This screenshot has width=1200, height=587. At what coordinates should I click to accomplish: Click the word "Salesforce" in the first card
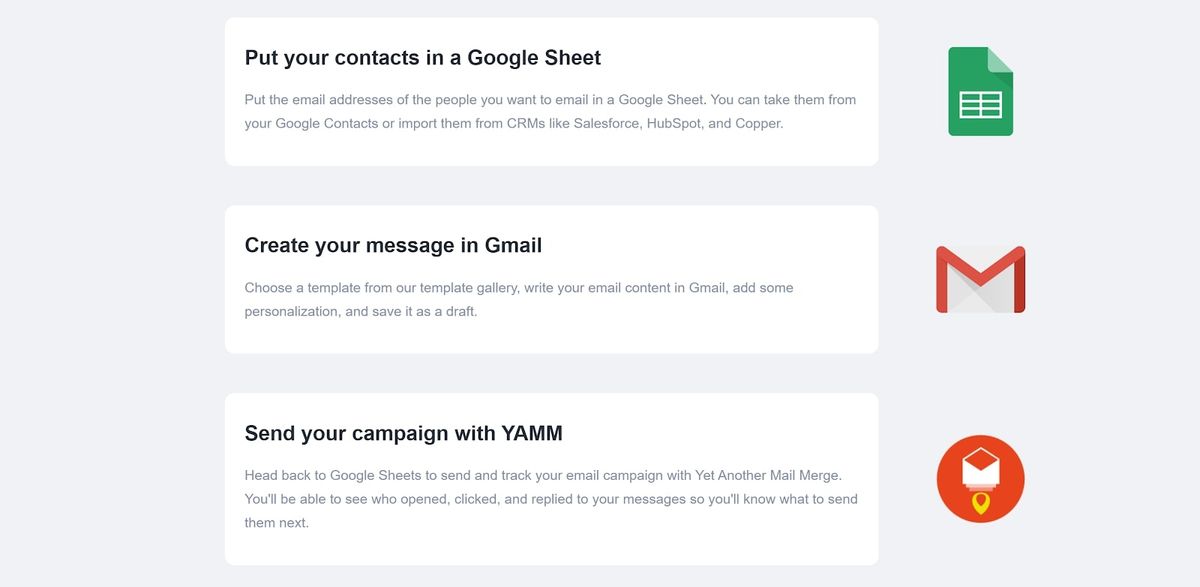point(606,124)
